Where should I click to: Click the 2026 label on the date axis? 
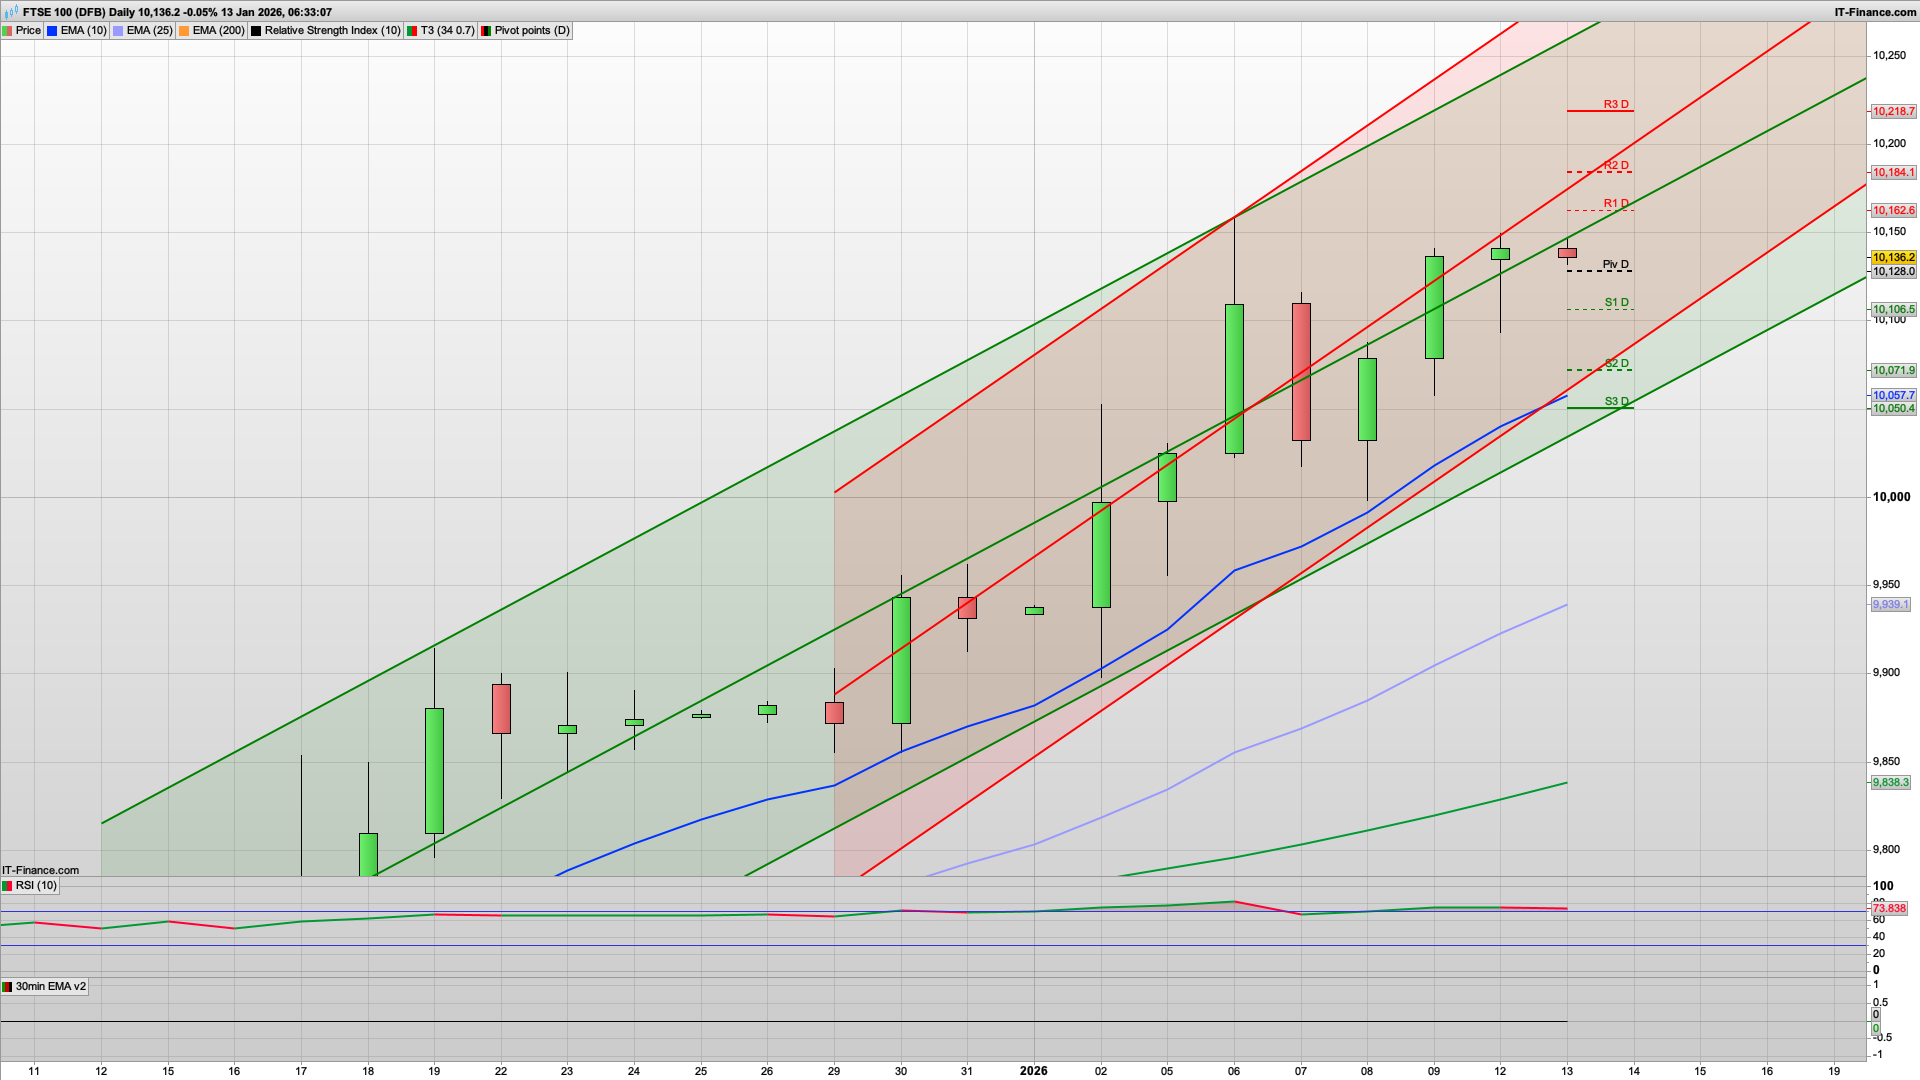click(1034, 1071)
